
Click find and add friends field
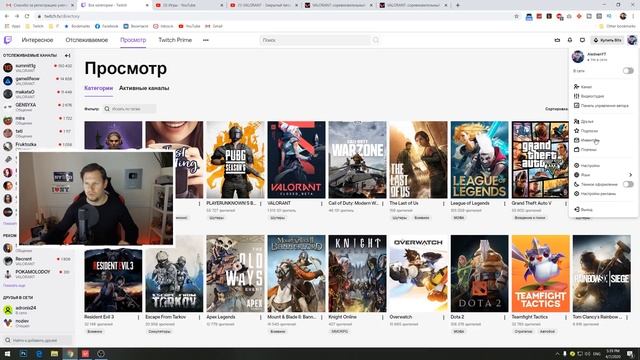37,340
